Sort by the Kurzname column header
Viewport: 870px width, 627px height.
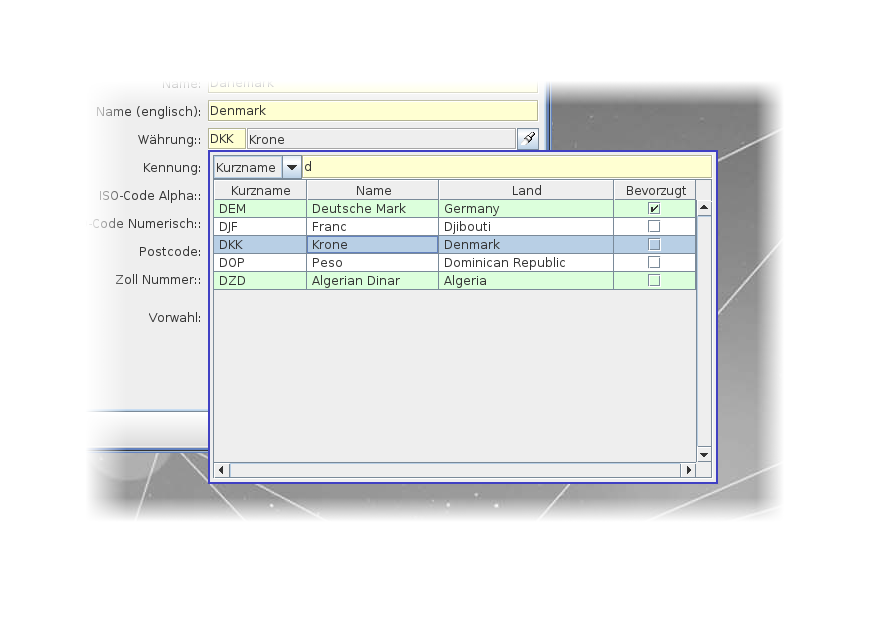click(260, 190)
